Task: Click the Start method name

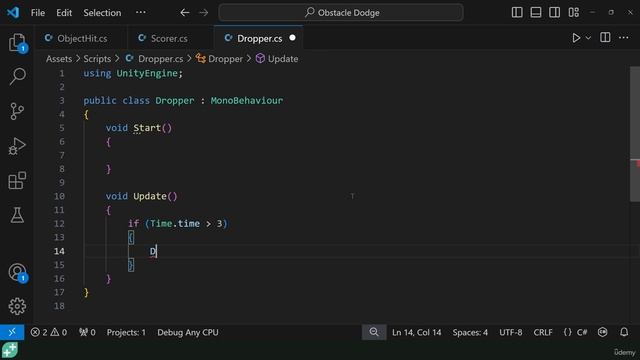Action: tap(147, 128)
